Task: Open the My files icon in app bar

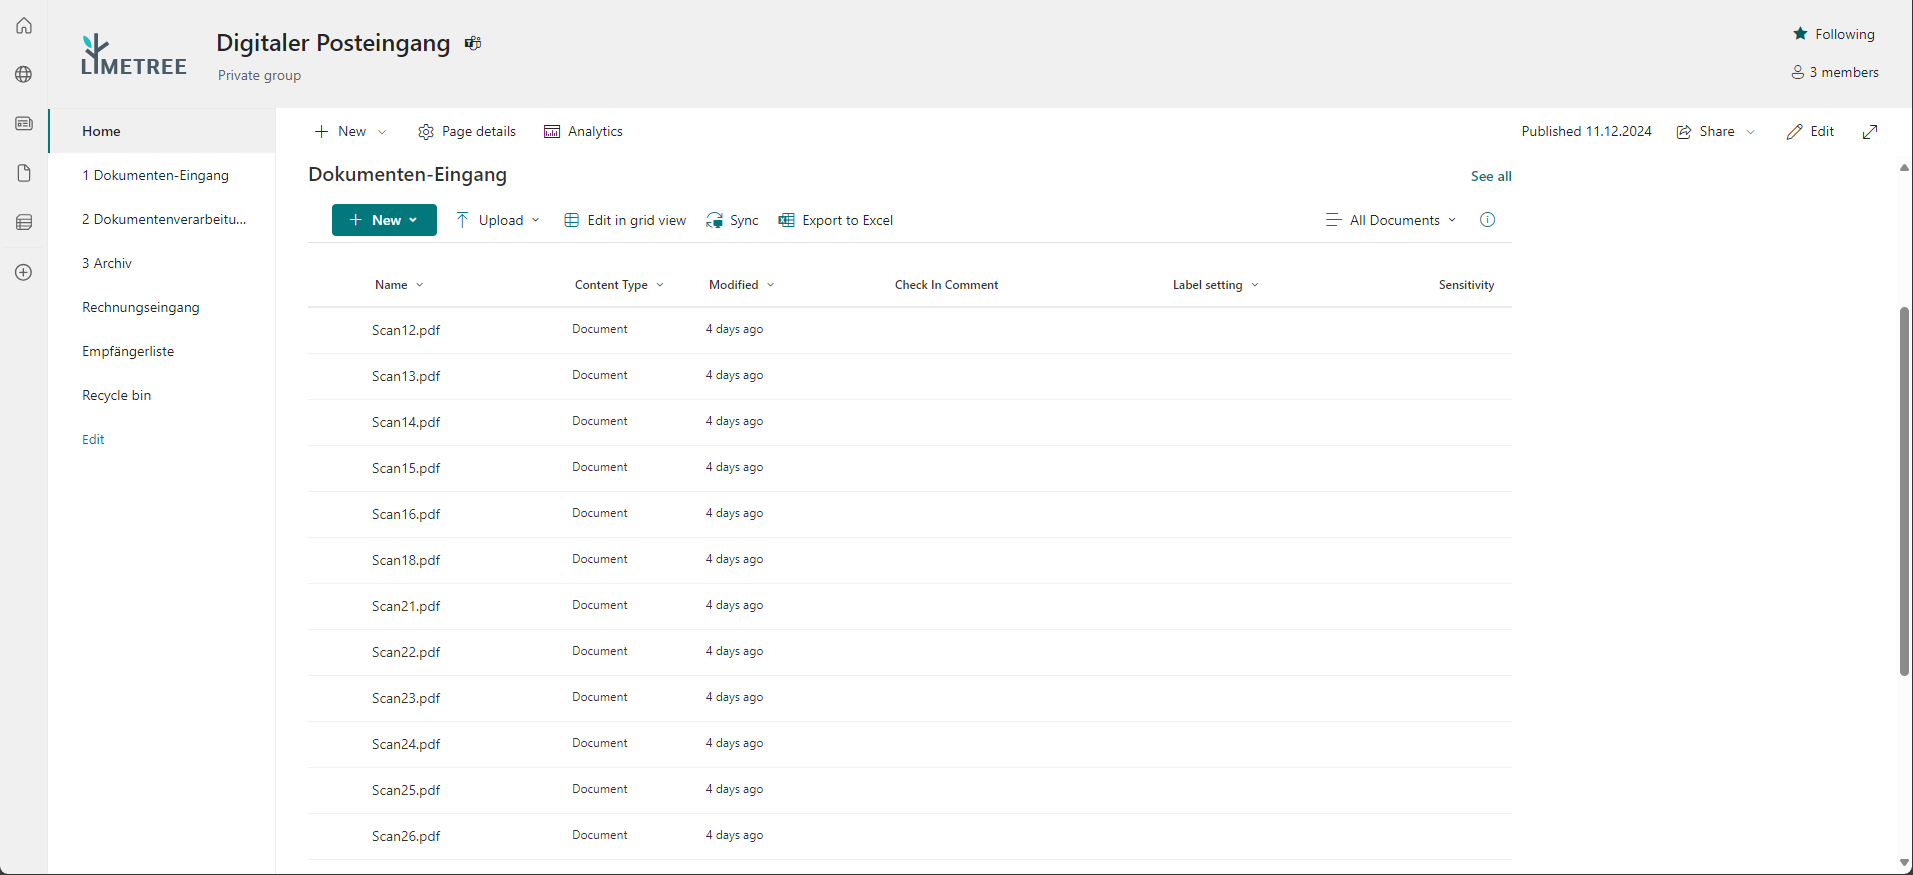Action: pos(24,173)
